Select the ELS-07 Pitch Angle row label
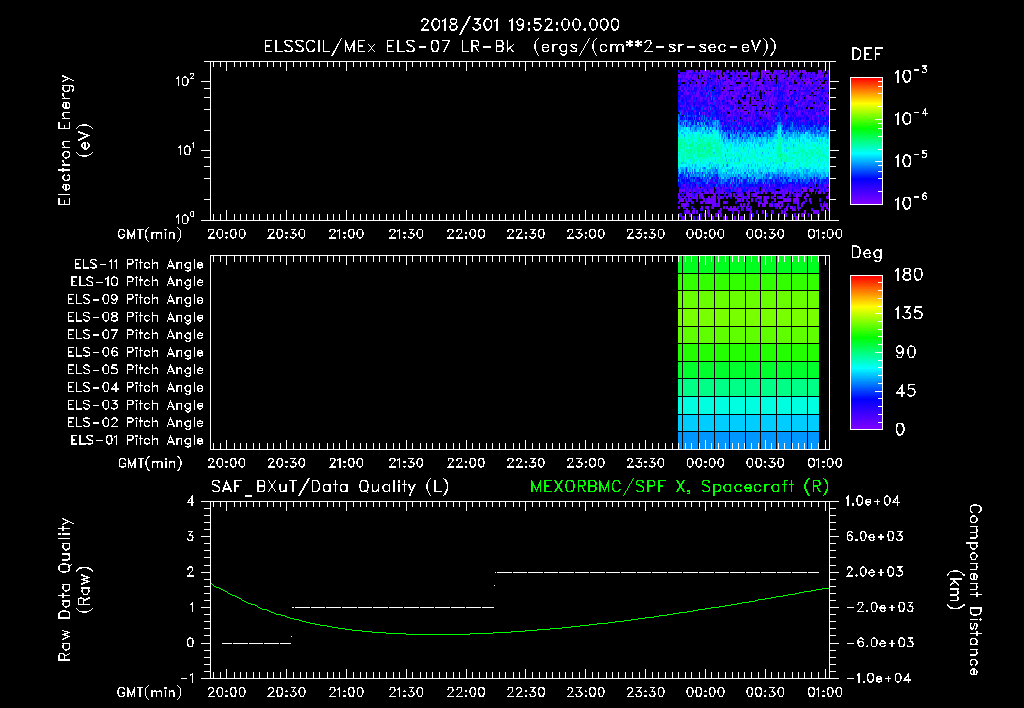The image size is (1024, 708). point(135,334)
